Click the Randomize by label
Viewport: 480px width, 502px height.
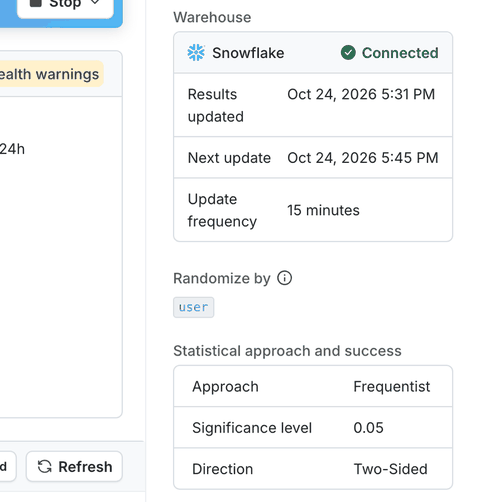tap(222, 278)
